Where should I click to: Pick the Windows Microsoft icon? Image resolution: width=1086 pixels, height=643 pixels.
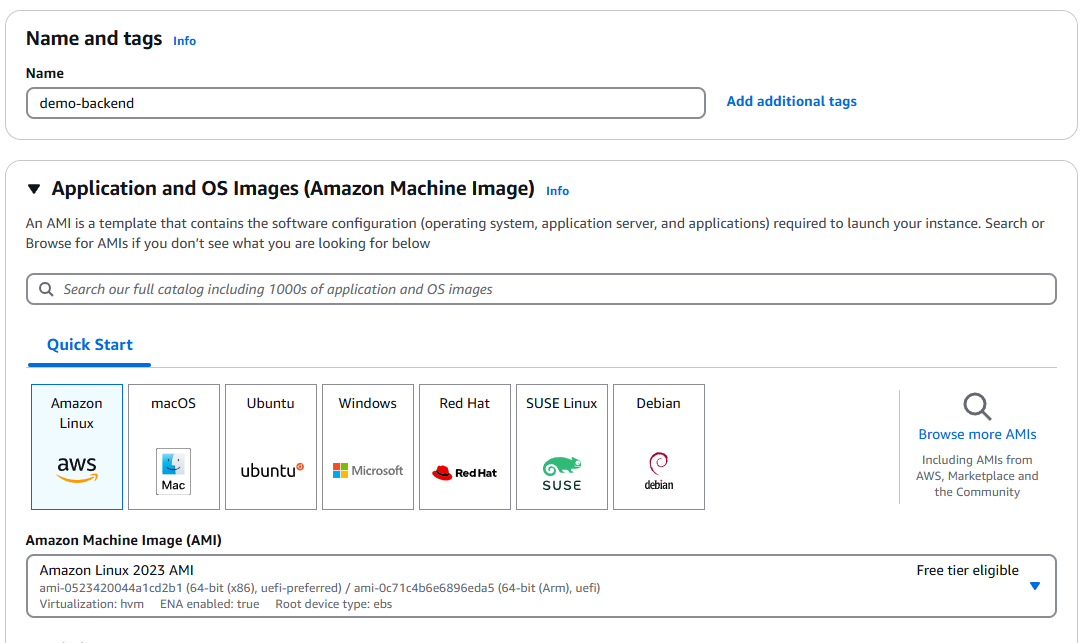click(367, 470)
